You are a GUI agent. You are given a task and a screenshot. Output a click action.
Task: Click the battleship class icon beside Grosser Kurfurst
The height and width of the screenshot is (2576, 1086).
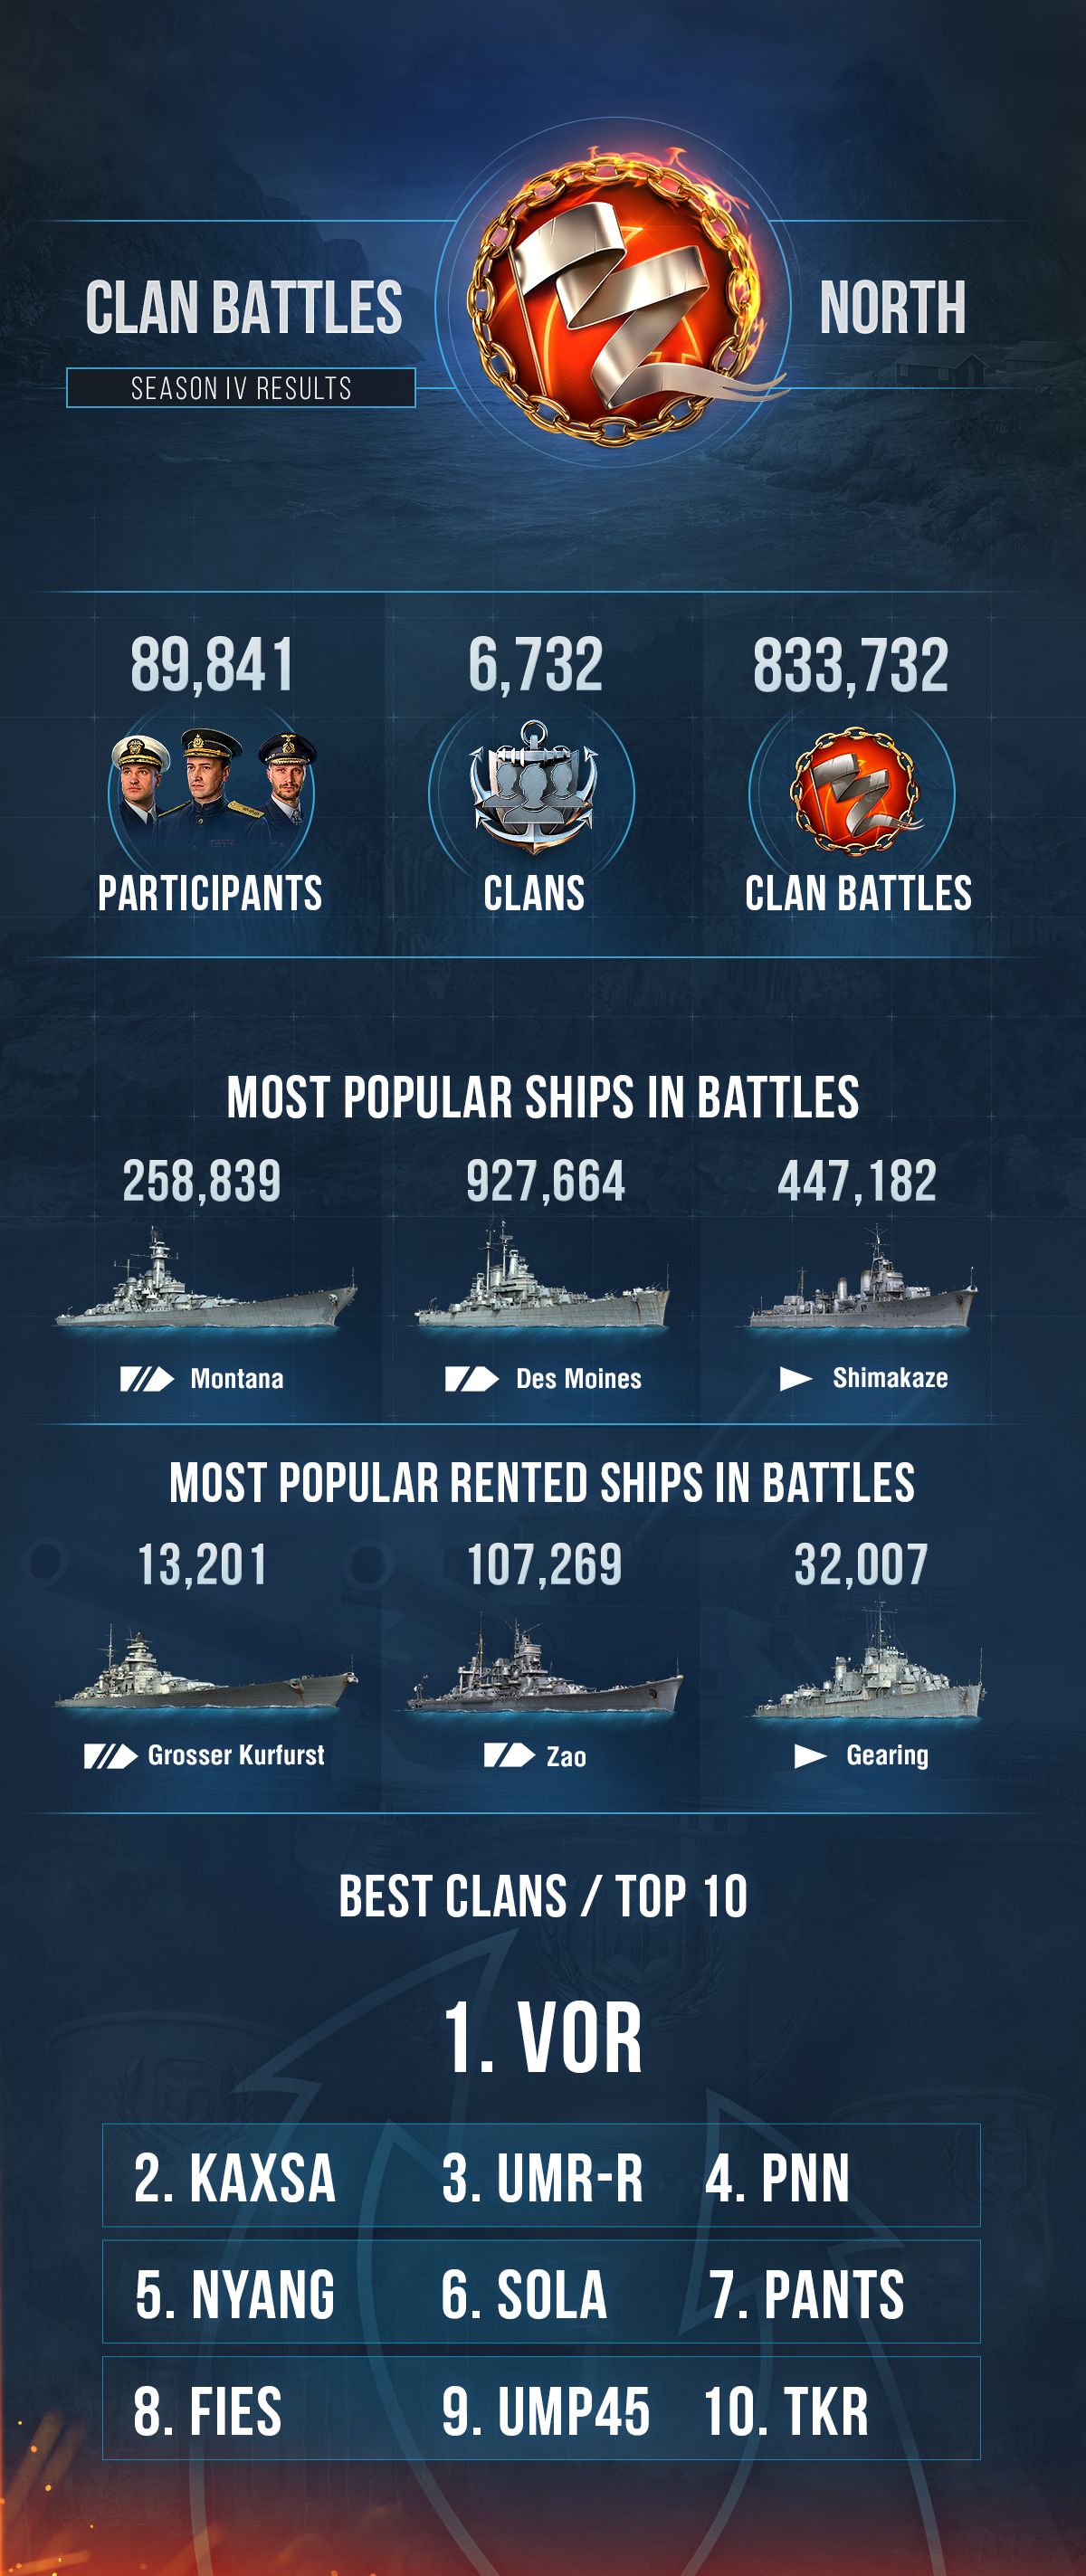pos(110,1756)
